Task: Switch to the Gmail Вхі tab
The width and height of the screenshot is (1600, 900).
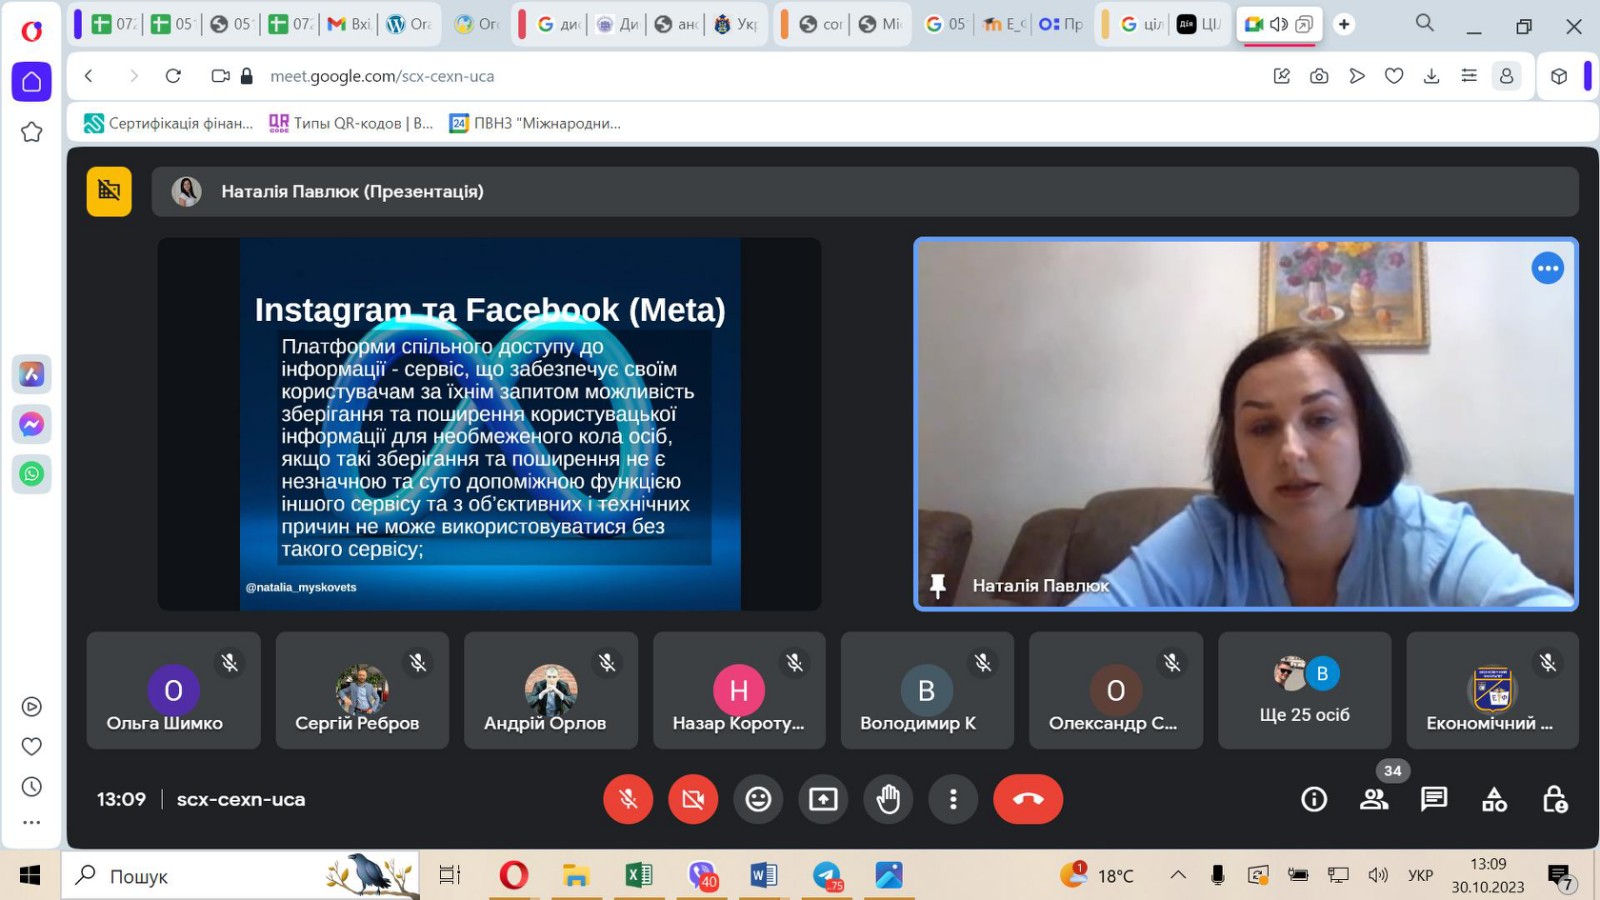Action: pyautogui.click(x=349, y=24)
